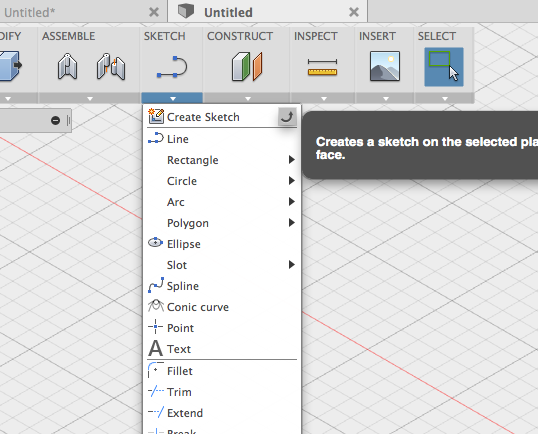The image size is (538, 434).
Task: Expand the Polygon submenu arrow
Action: (x=292, y=223)
